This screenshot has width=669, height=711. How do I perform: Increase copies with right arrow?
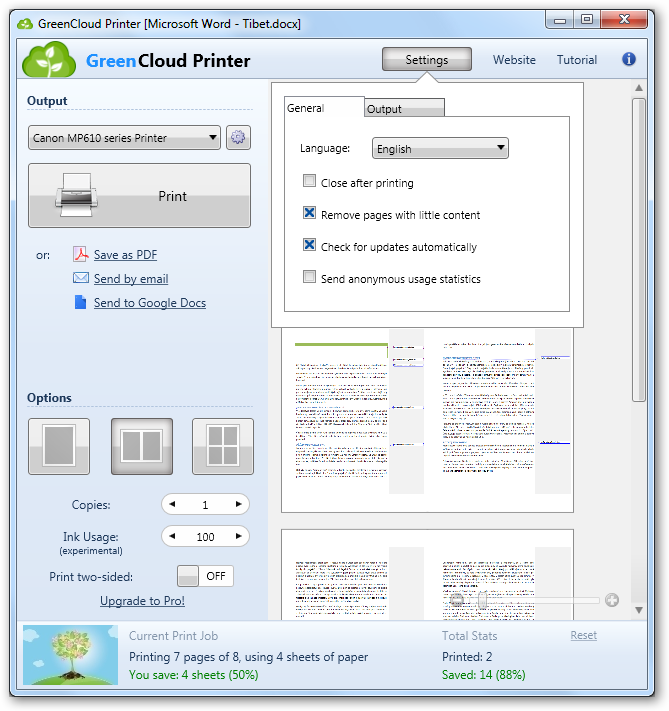click(x=239, y=504)
